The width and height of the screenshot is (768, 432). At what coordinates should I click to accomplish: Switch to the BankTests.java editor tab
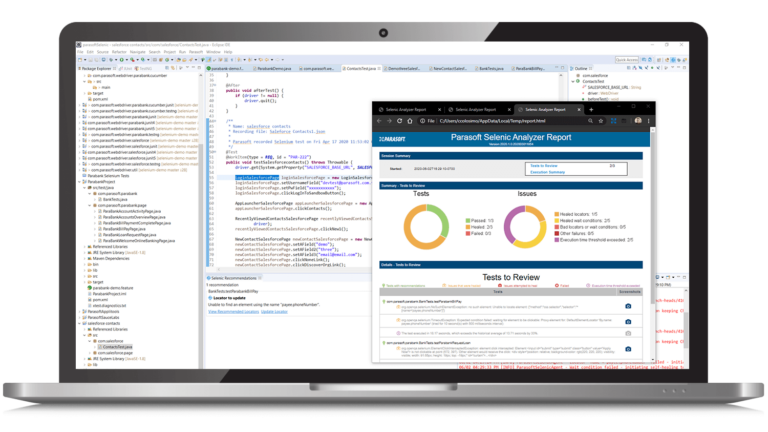491,69
